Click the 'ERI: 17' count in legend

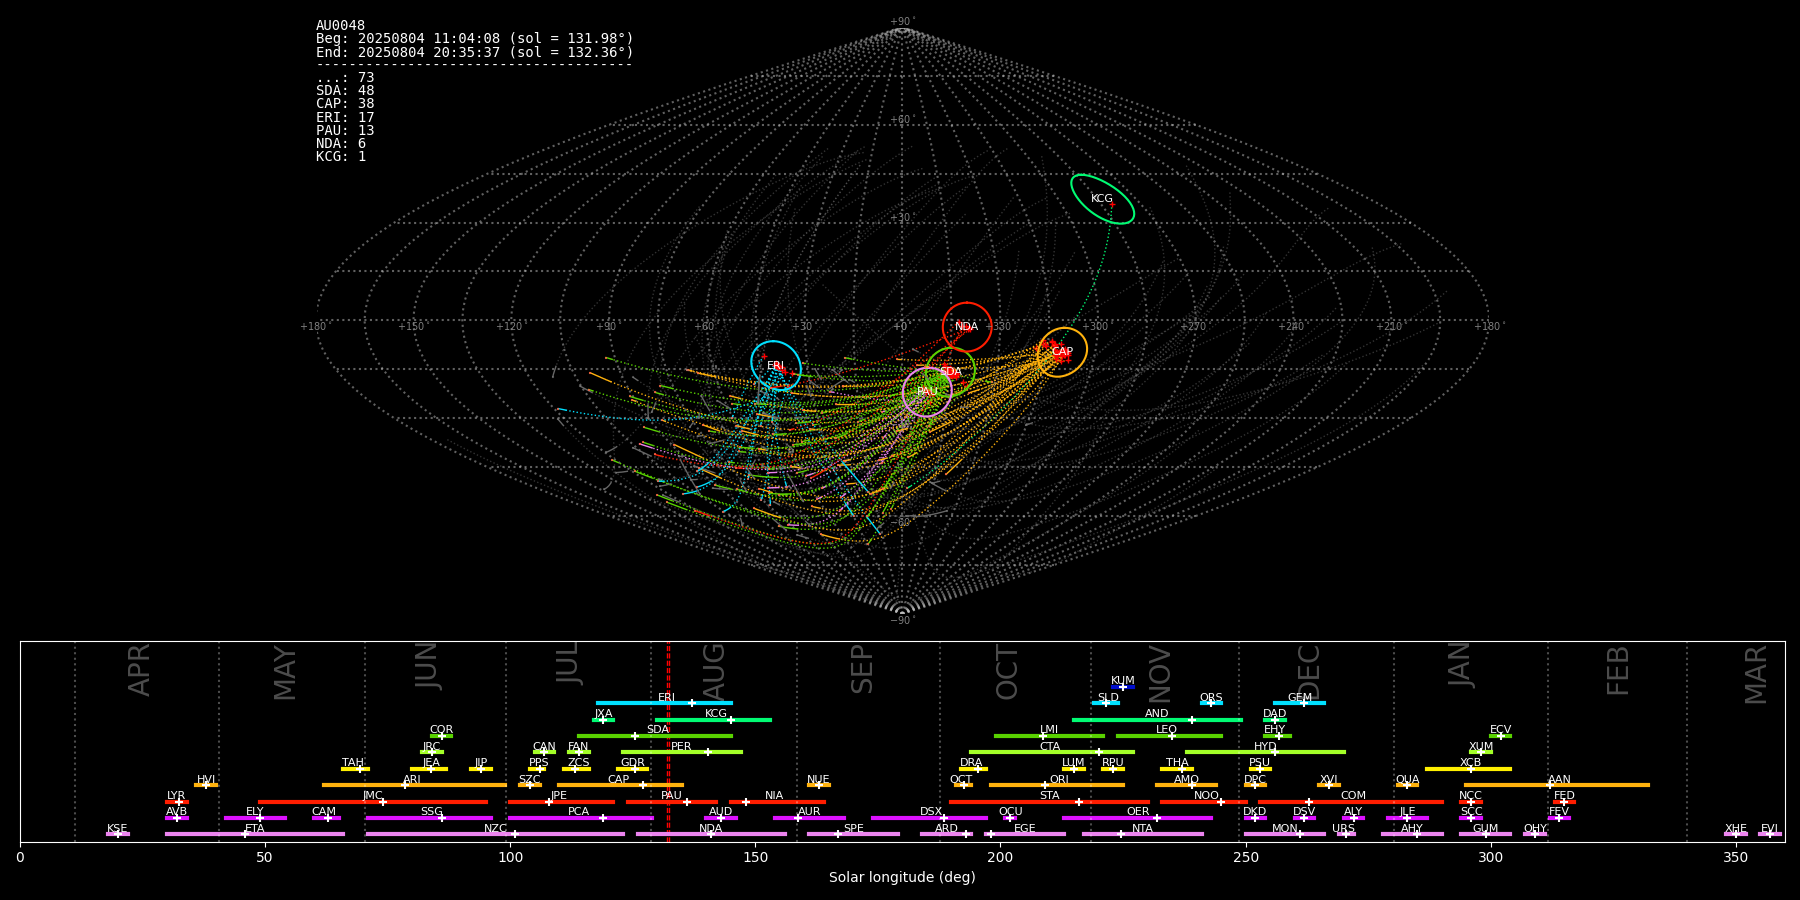(x=345, y=118)
